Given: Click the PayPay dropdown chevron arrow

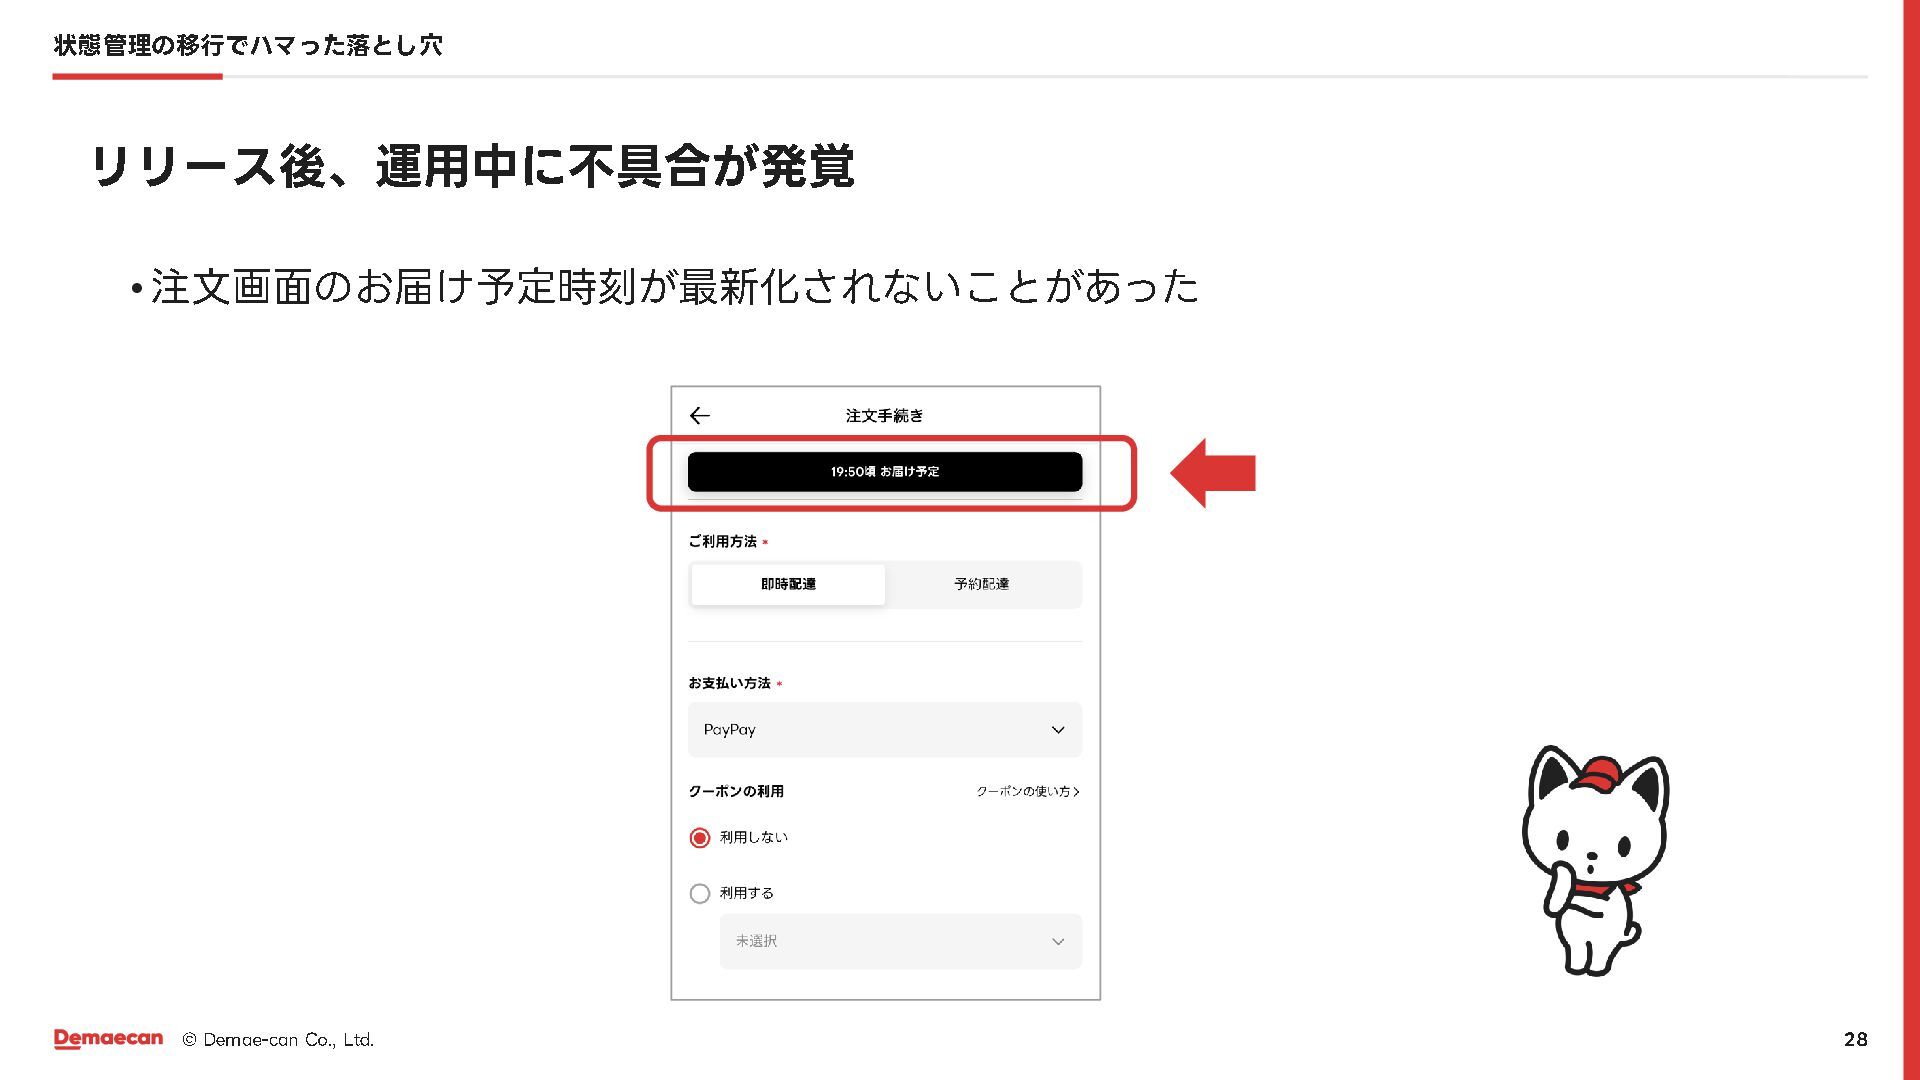Looking at the screenshot, I should (1058, 730).
